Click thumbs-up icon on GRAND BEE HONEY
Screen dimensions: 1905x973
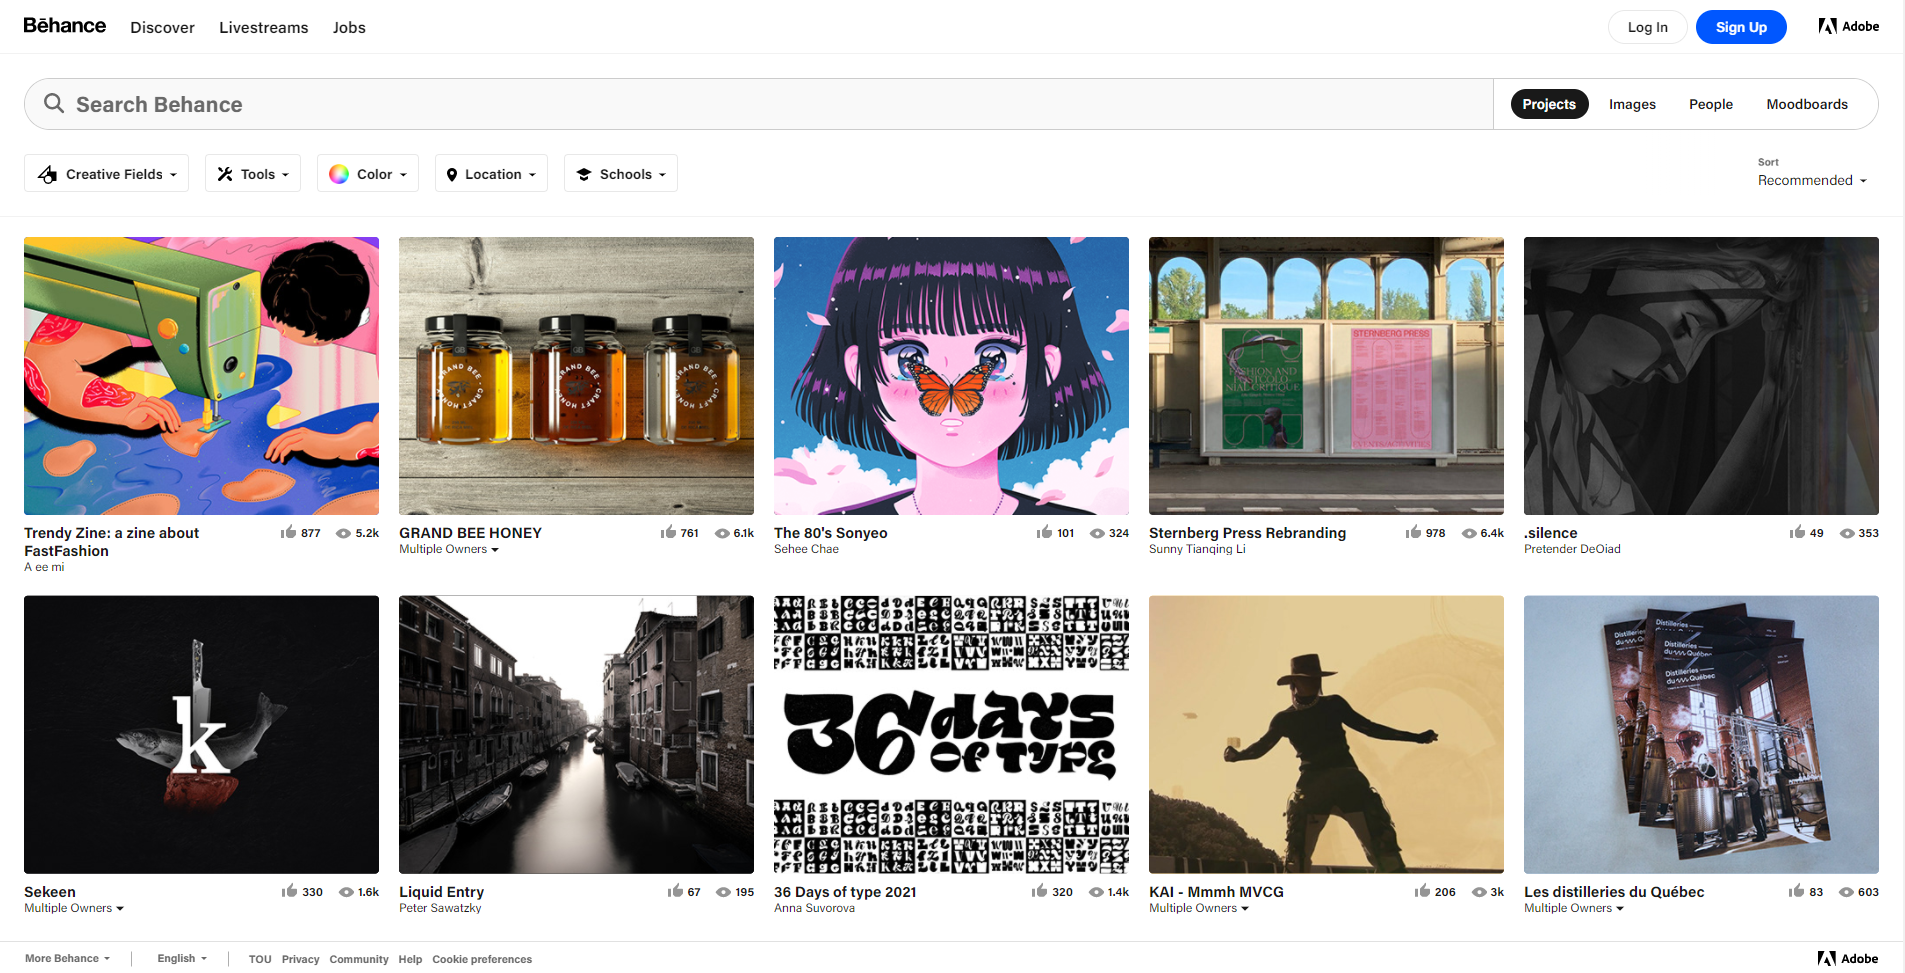668,532
